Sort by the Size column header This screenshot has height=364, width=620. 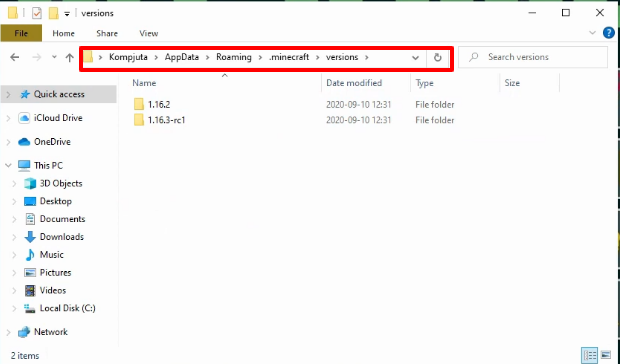pos(512,83)
